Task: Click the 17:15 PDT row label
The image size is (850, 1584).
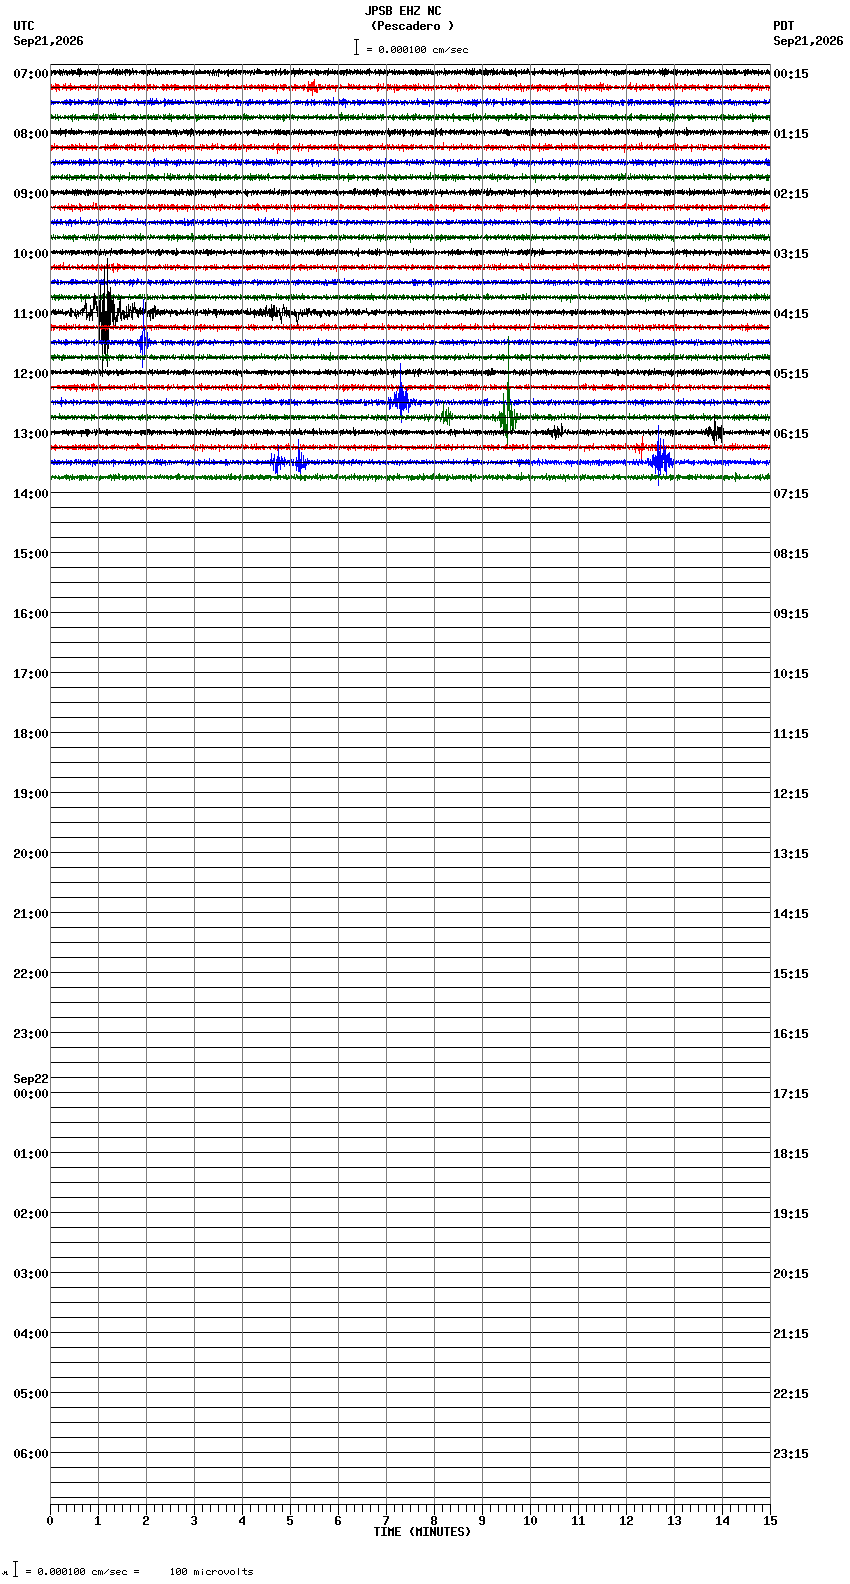Action: coord(791,1094)
